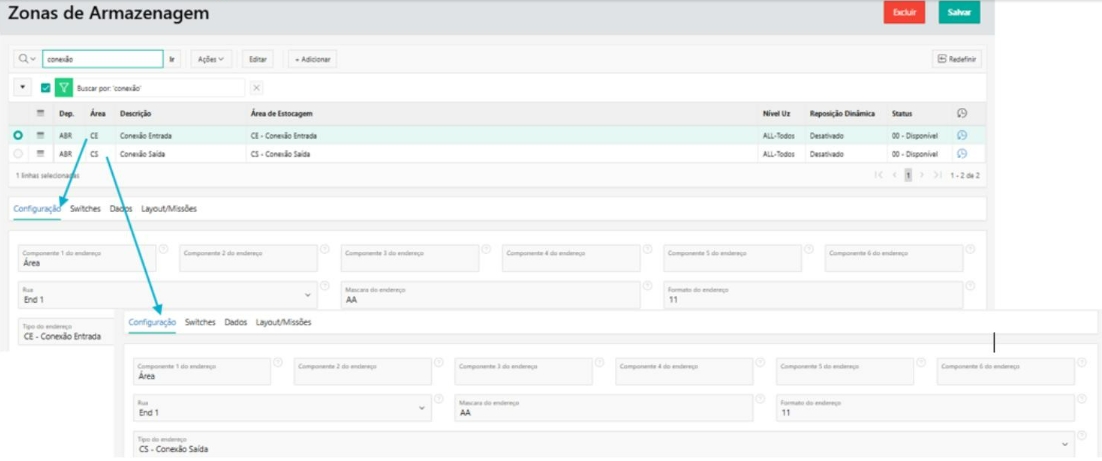The image size is (1102, 461).
Task: Click the history icon in table header
Action: pos(962,113)
